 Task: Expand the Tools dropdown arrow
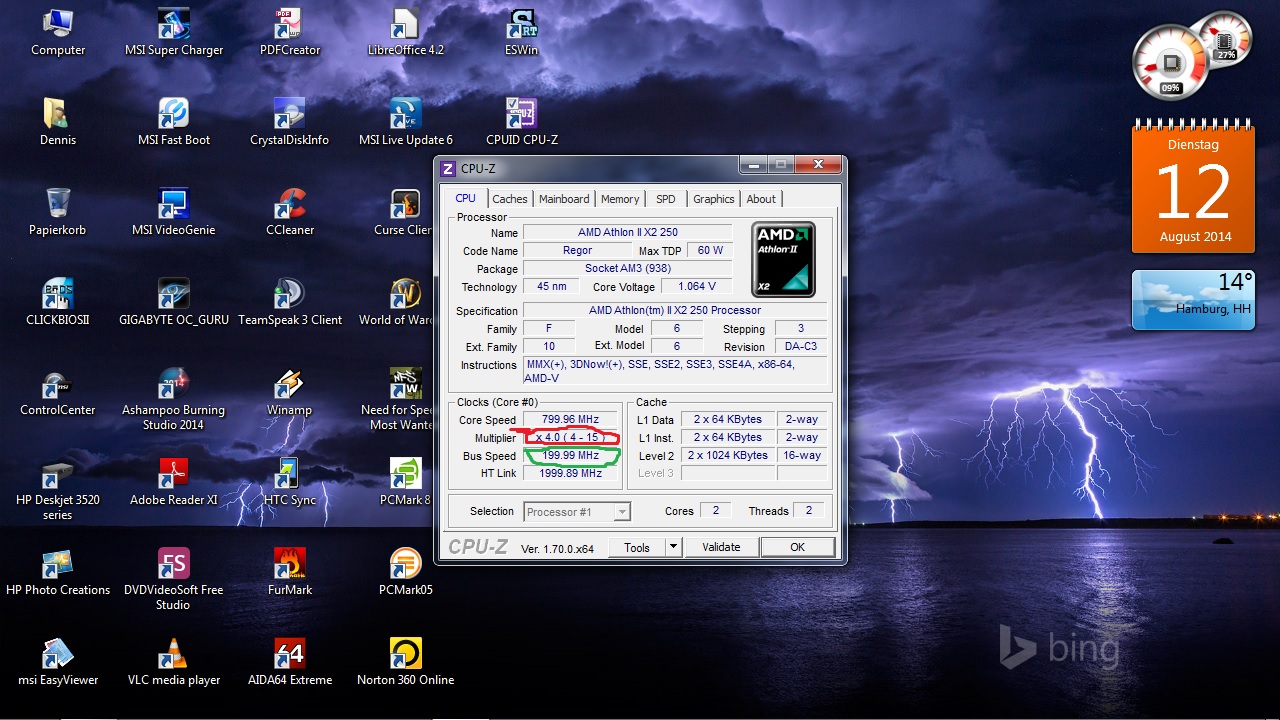click(673, 547)
